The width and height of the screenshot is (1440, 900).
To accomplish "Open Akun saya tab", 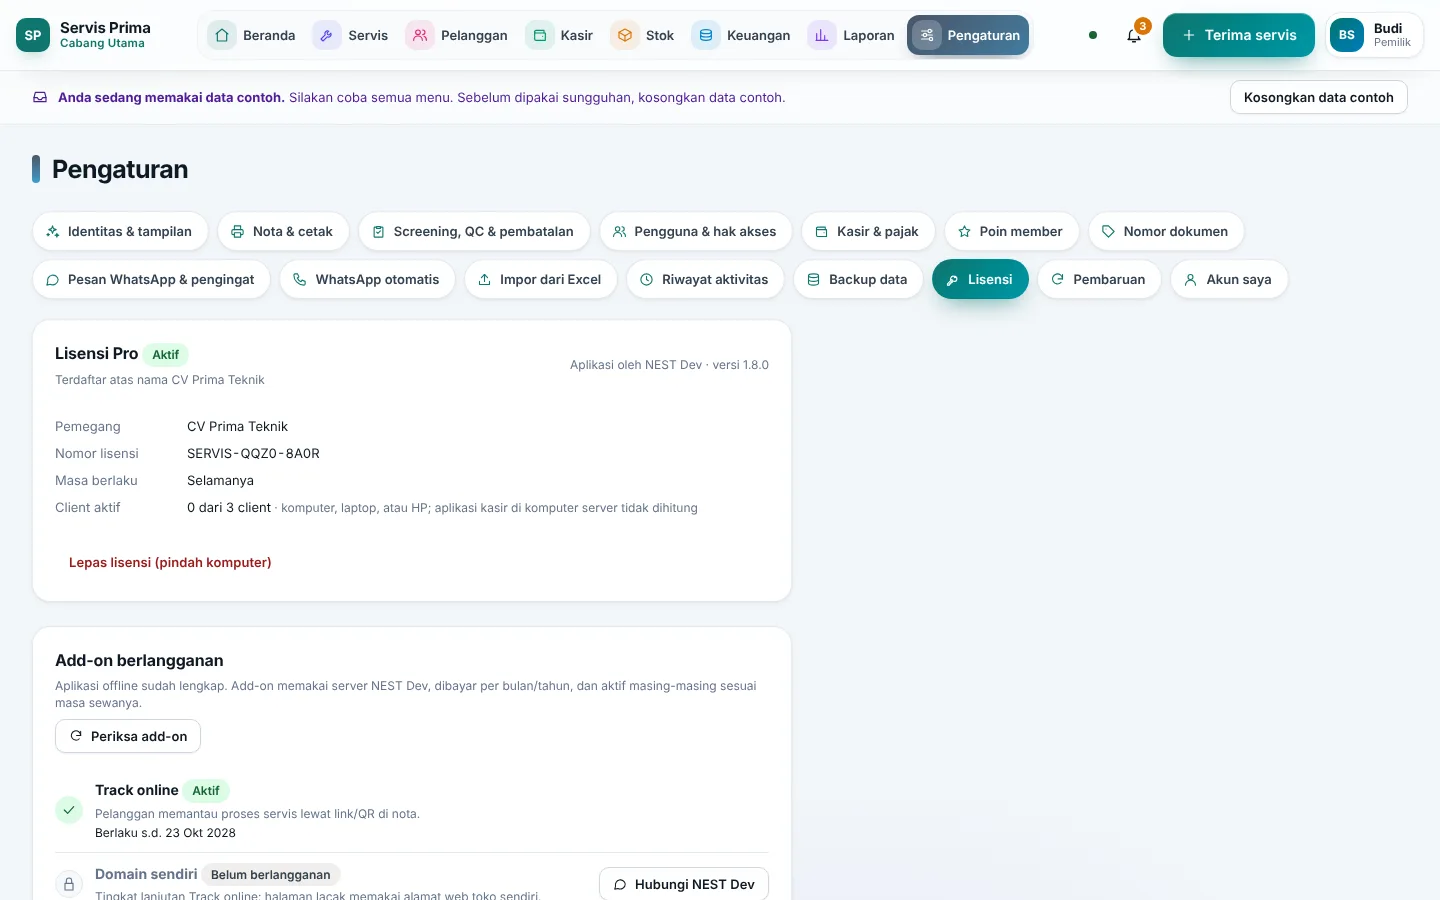I will pos(1229,279).
